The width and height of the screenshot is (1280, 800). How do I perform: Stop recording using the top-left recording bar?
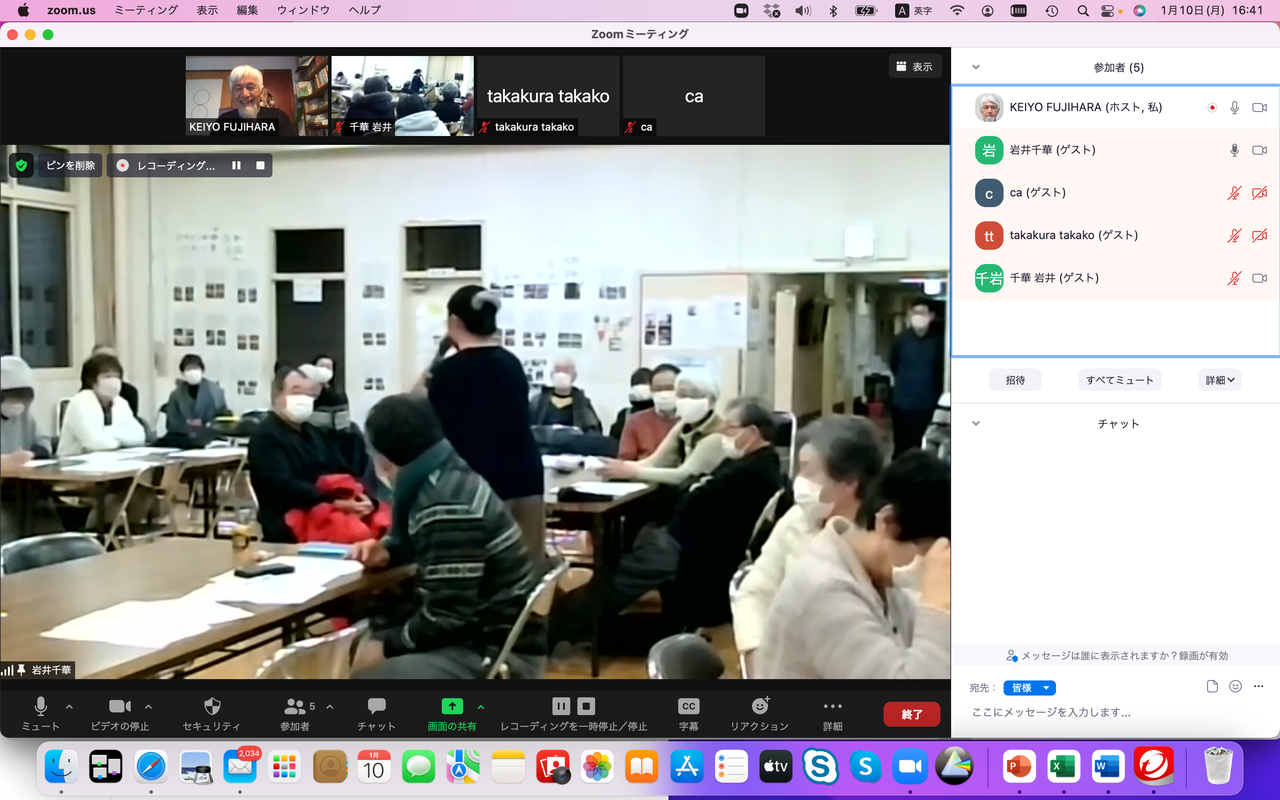(x=260, y=165)
